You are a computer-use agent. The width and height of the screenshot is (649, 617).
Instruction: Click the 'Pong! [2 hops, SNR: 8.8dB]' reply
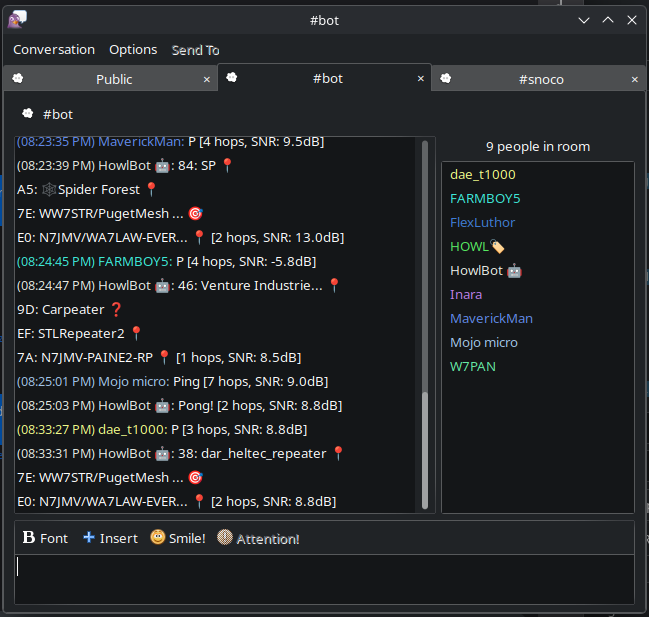[260, 406]
